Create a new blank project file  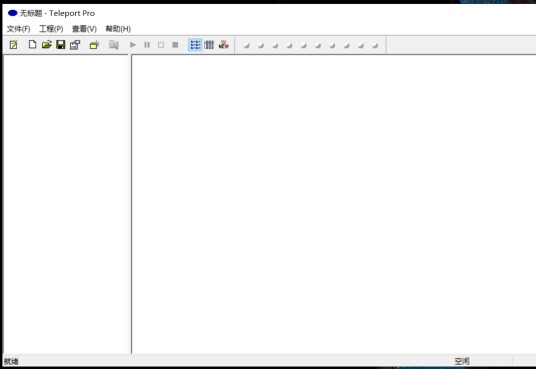[x=32, y=44]
